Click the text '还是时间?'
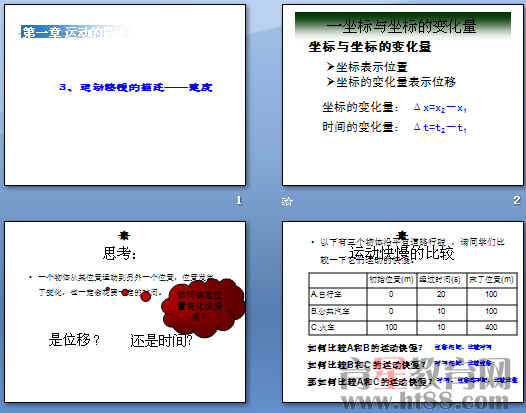 (x=161, y=341)
